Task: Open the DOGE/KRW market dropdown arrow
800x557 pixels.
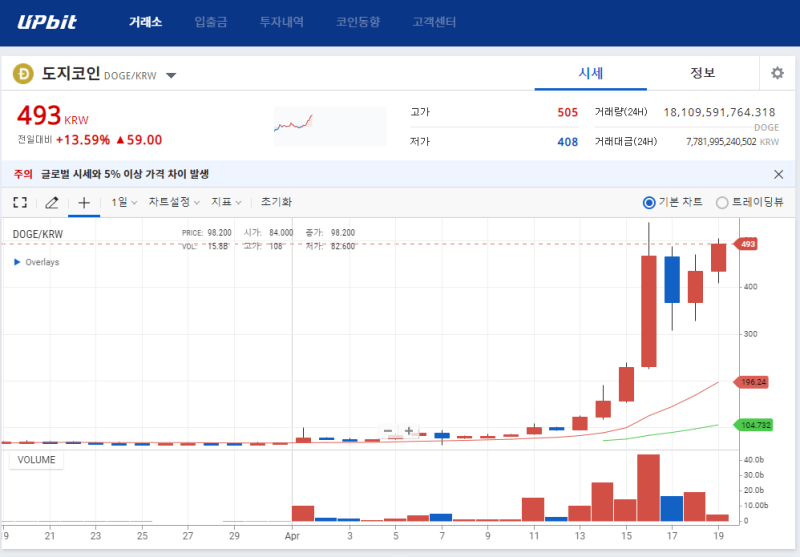Action: [x=171, y=75]
